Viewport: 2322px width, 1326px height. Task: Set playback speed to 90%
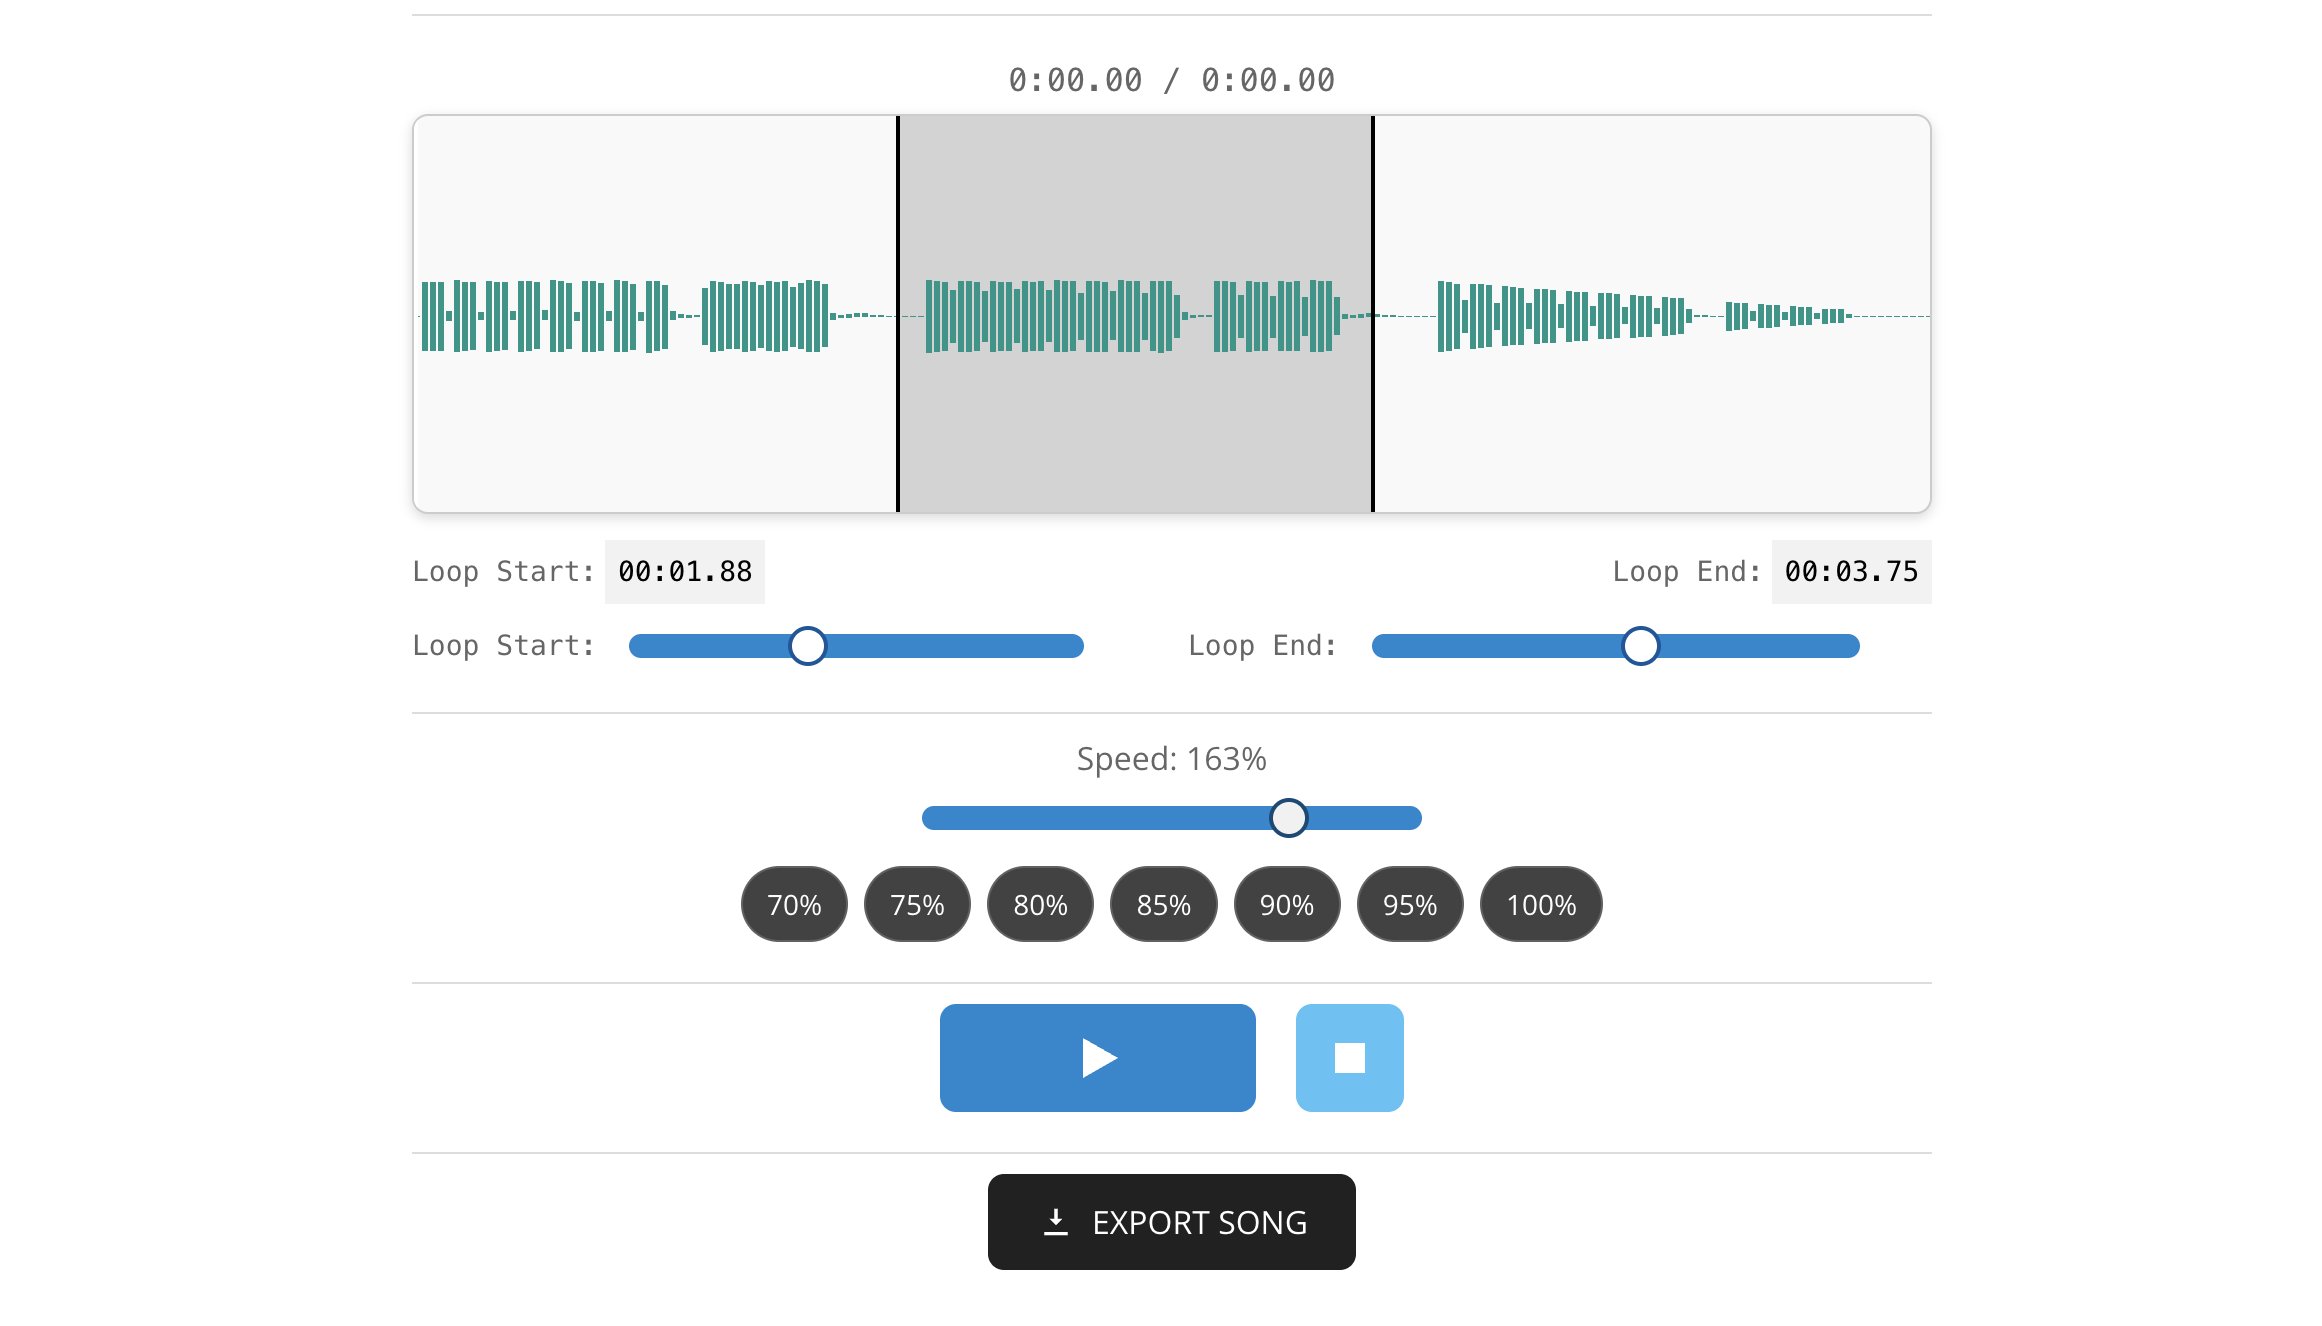pyautogui.click(x=1287, y=904)
